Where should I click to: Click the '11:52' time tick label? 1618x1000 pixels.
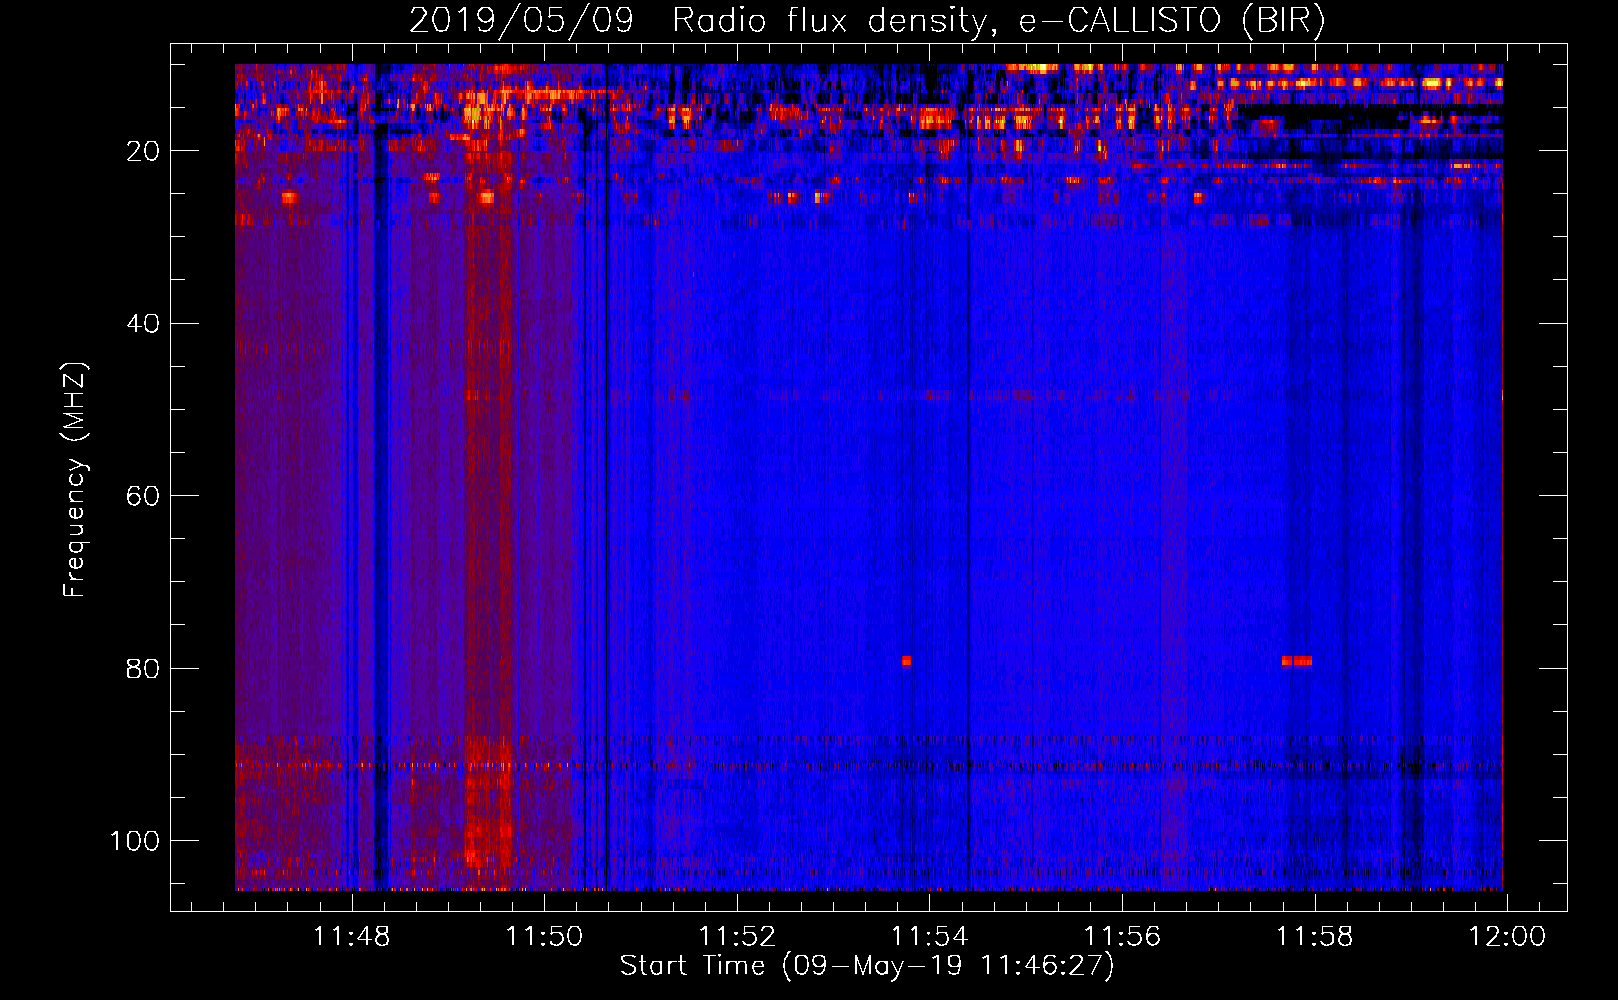point(737,937)
